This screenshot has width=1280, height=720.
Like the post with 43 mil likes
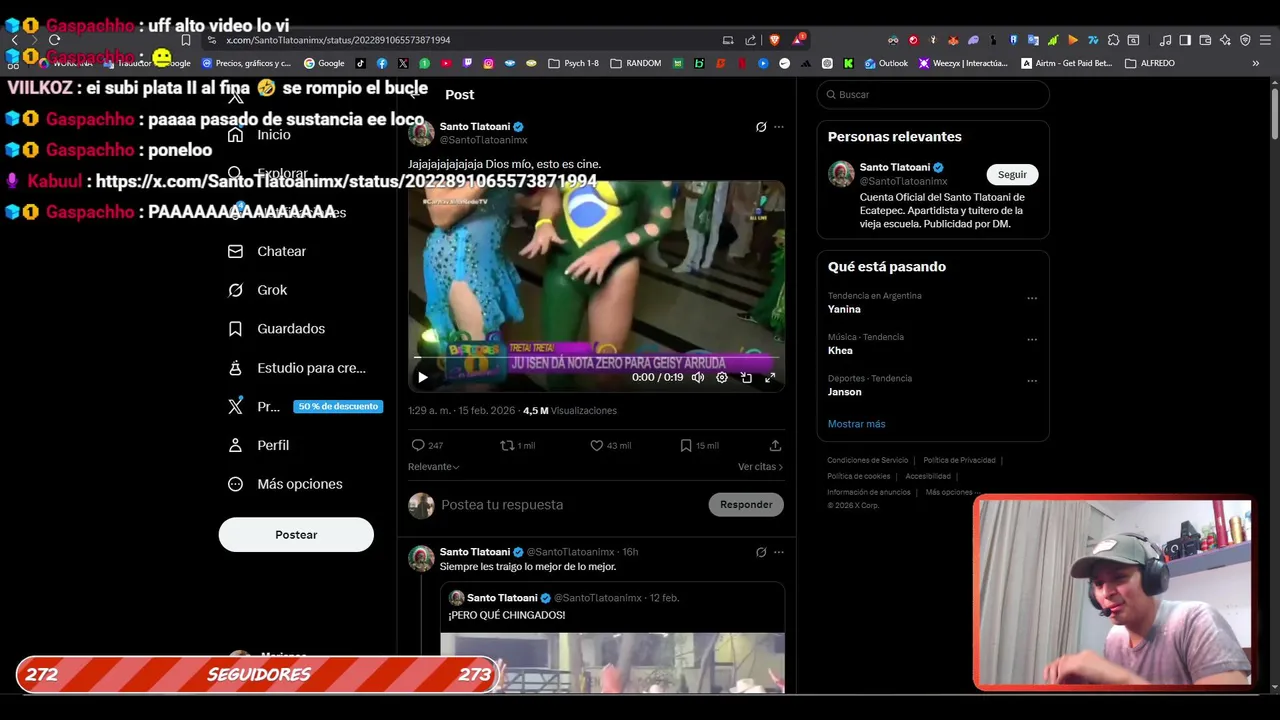coord(610,445)
